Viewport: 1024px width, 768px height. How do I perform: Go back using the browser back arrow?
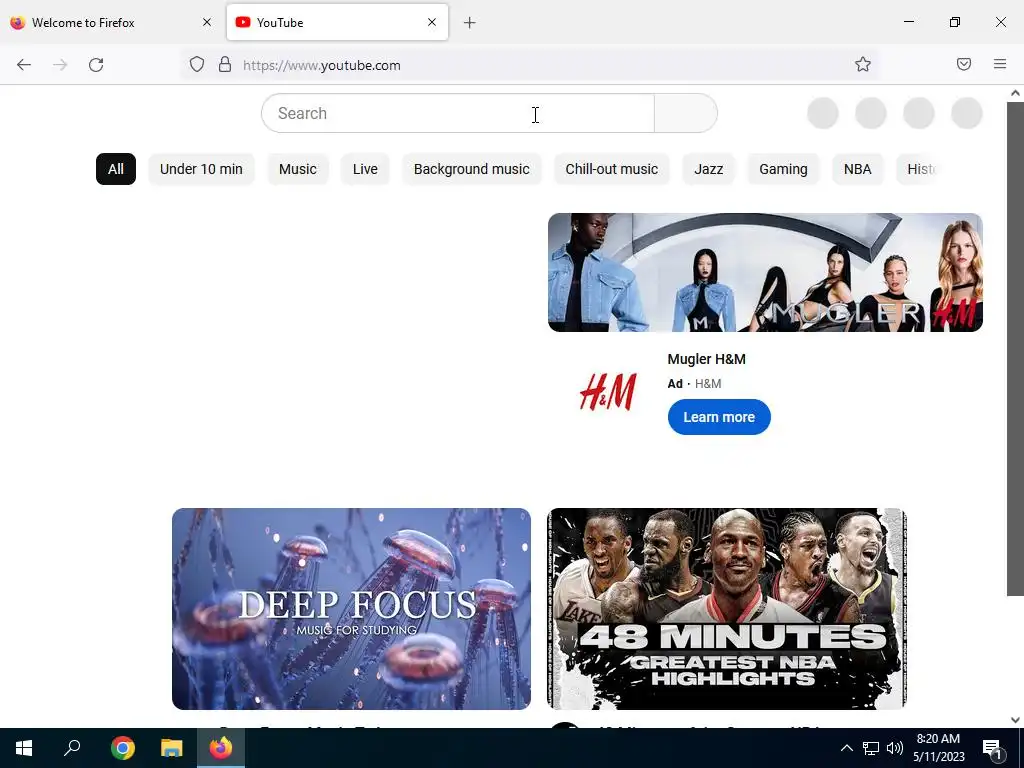pyautogui.click(x=24, y=65)
